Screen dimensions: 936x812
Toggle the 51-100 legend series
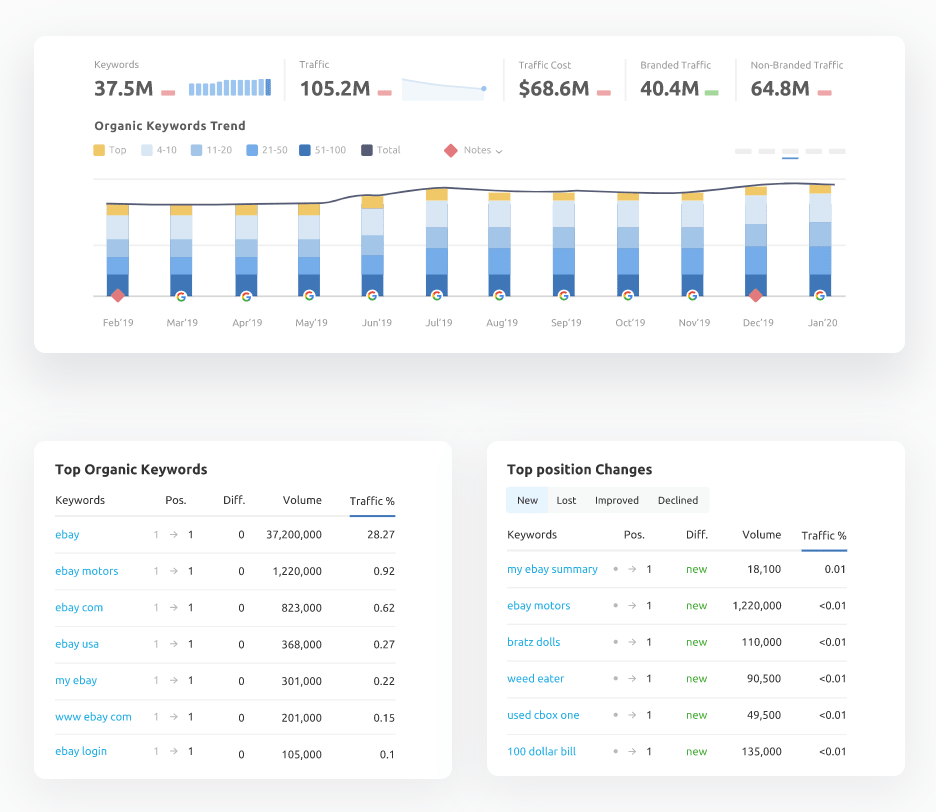pyautogui.click(x=322, y=150)
